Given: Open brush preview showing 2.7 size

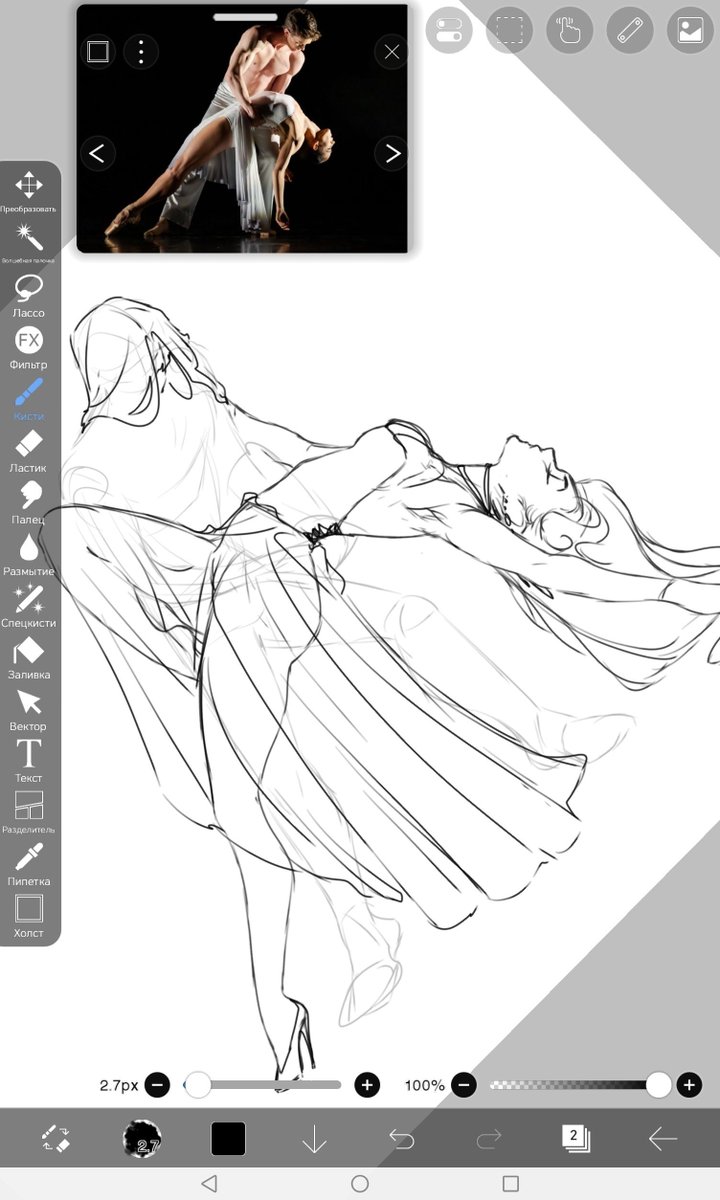Looking at the screenshot, I should point(142,1138).
